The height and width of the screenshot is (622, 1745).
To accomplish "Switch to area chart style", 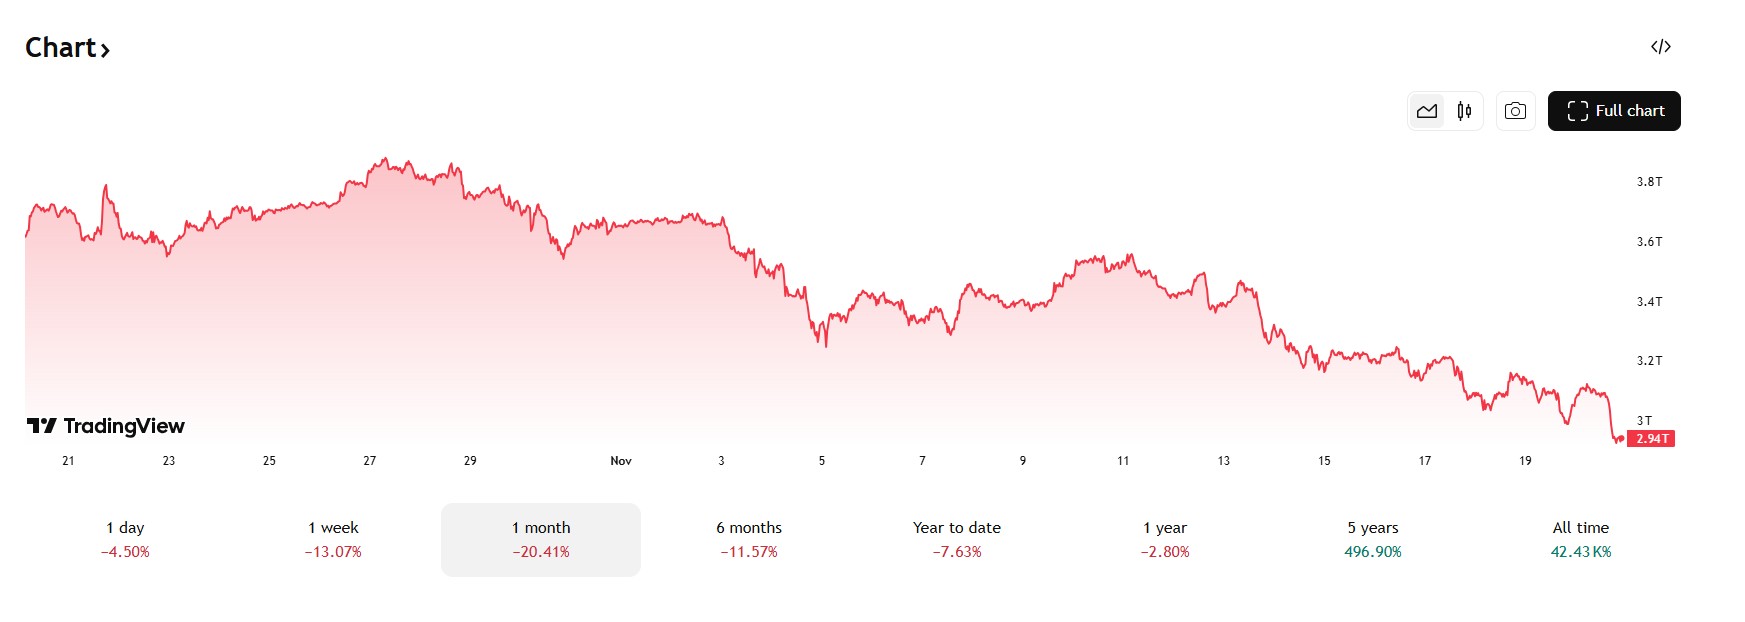I will click(x=1427, y=111).
